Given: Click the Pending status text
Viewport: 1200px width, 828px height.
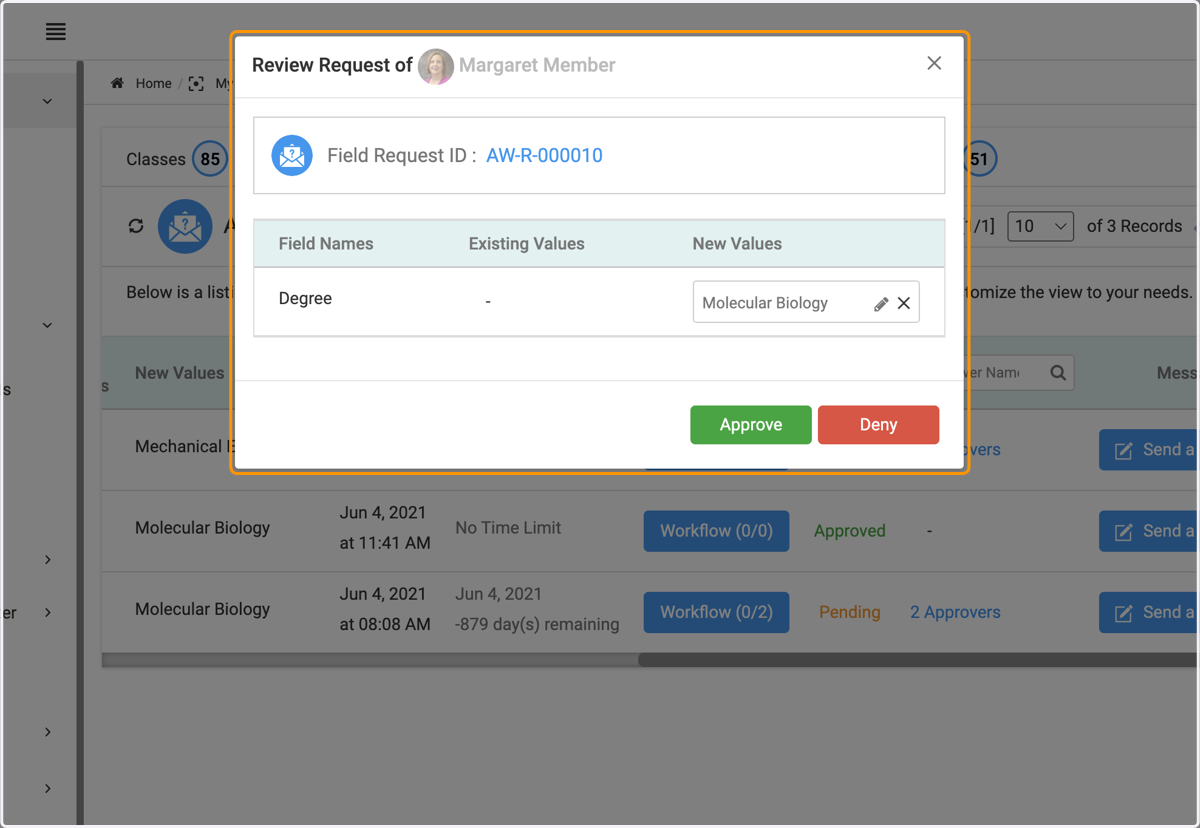Looking at the screenshot, I should (850, 612).
